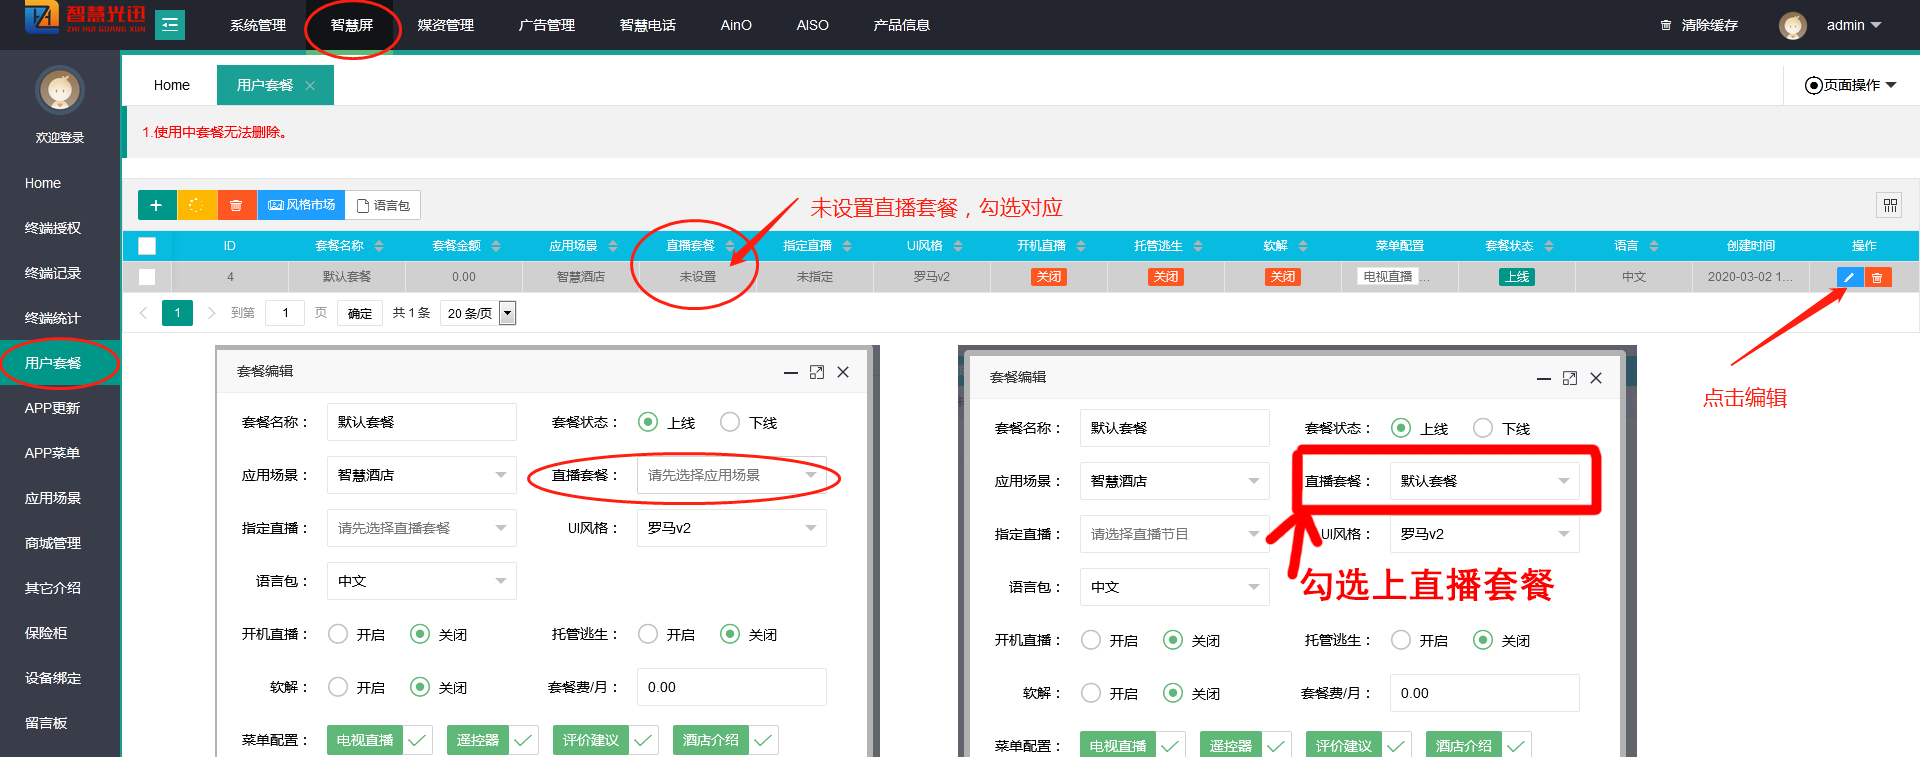Image resolution: width=1920 pixels, height=757 pixels.
Task: Click the 风格市场 button
Action: (301, 205)
